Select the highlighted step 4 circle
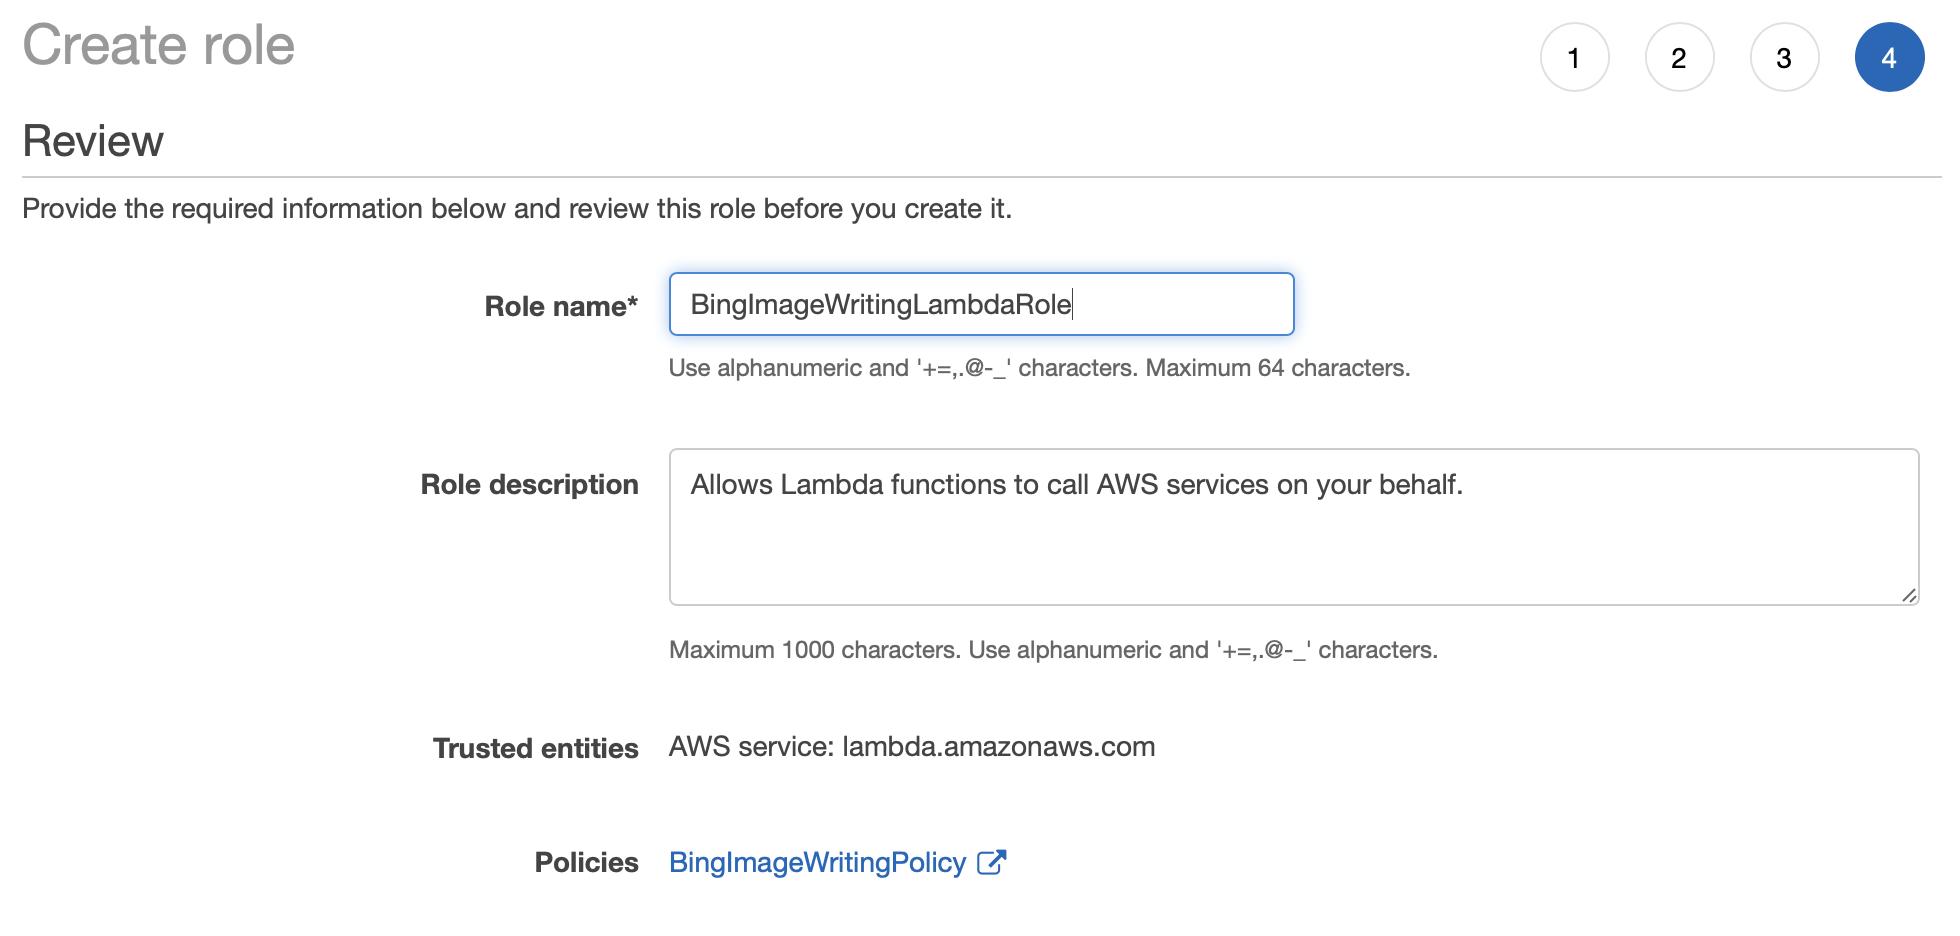Viewport: 1960px width, 936px height. point(1889,57)
